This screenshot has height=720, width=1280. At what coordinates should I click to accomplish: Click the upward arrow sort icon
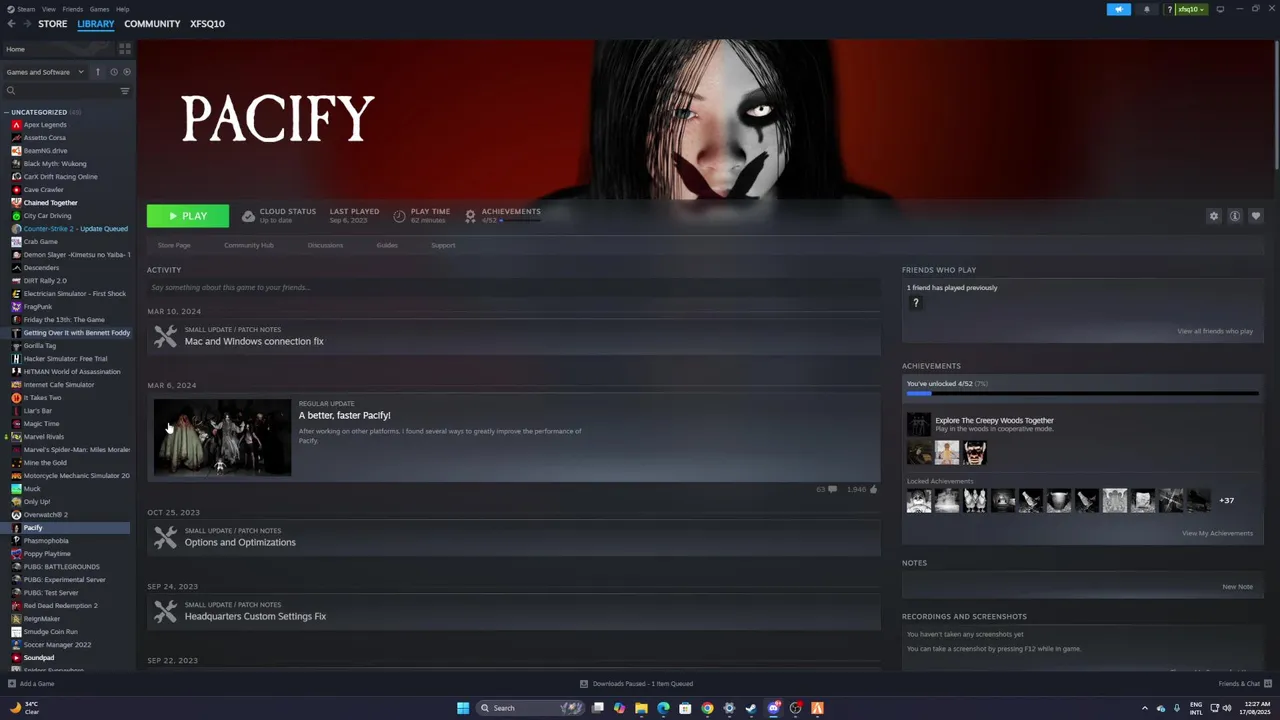(98, 72)
